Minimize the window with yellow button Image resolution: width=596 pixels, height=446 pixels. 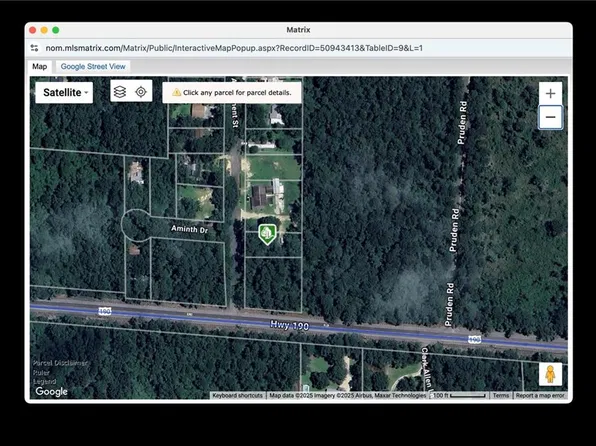tap(44, 30)
